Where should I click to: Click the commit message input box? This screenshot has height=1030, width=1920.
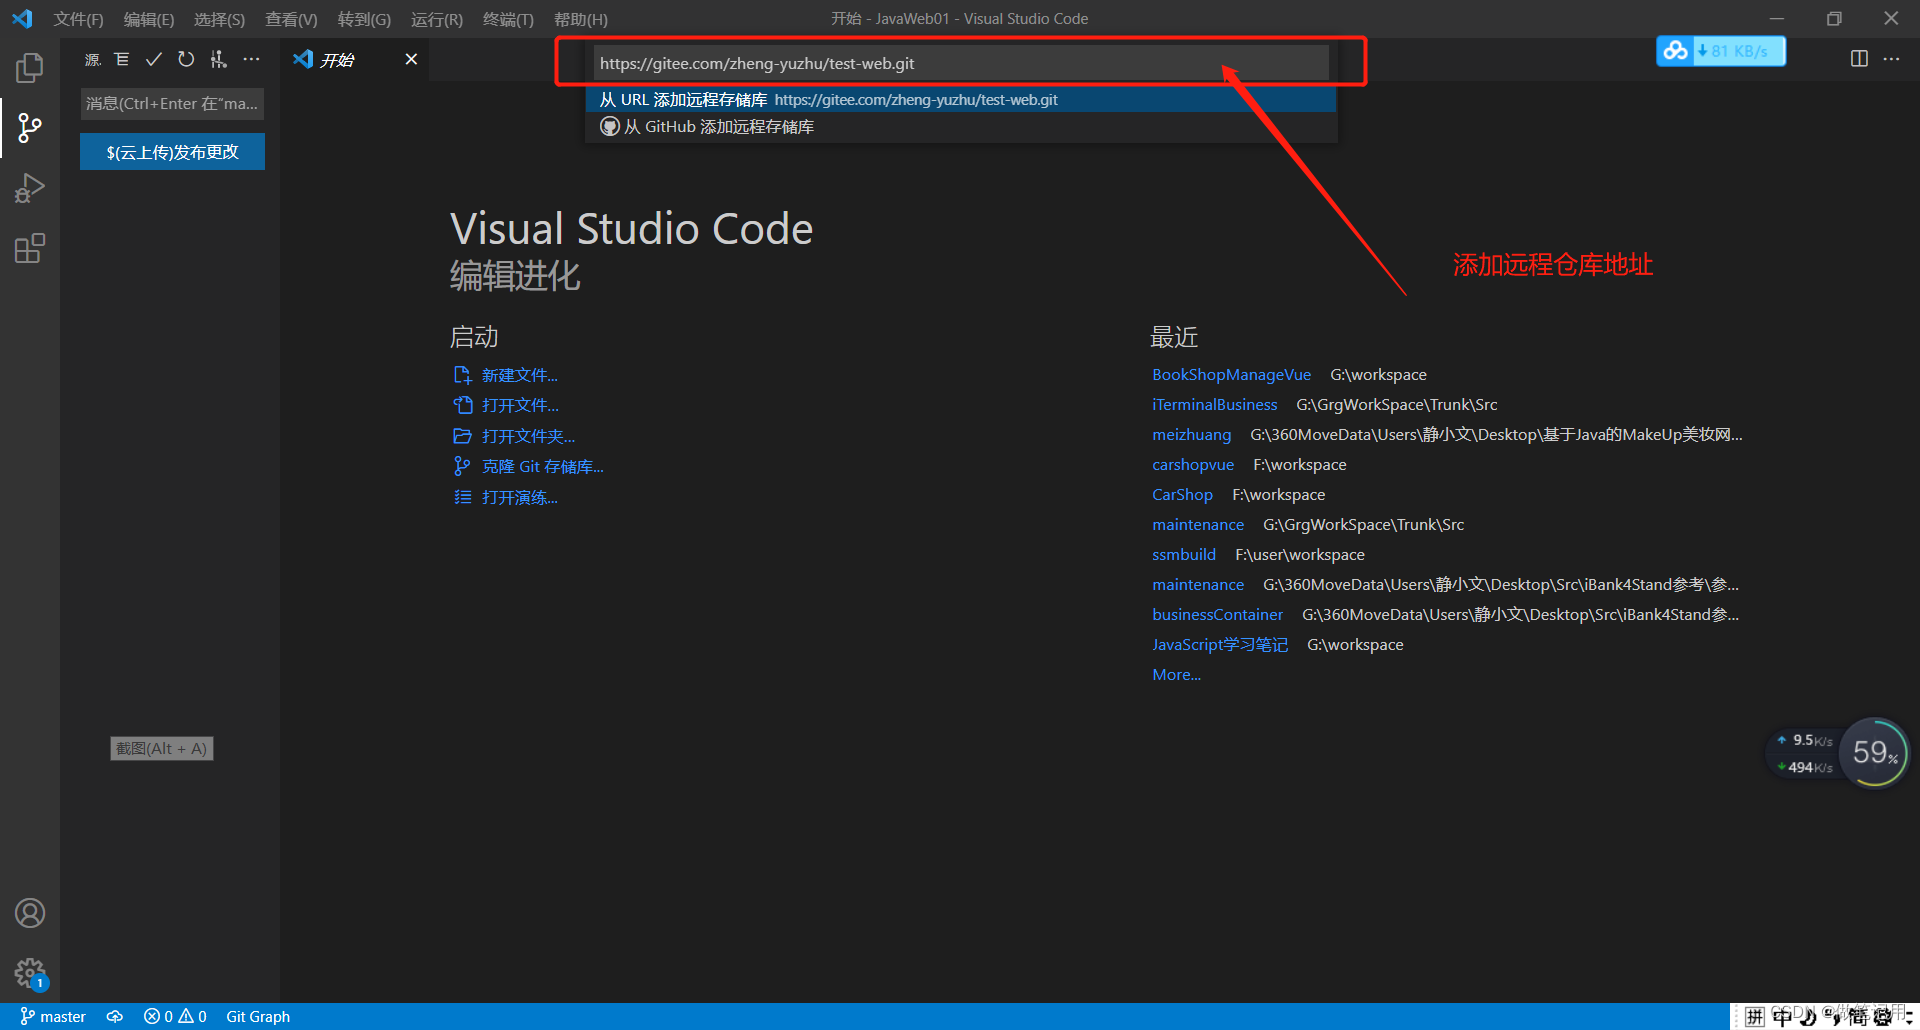pos(172,104)
